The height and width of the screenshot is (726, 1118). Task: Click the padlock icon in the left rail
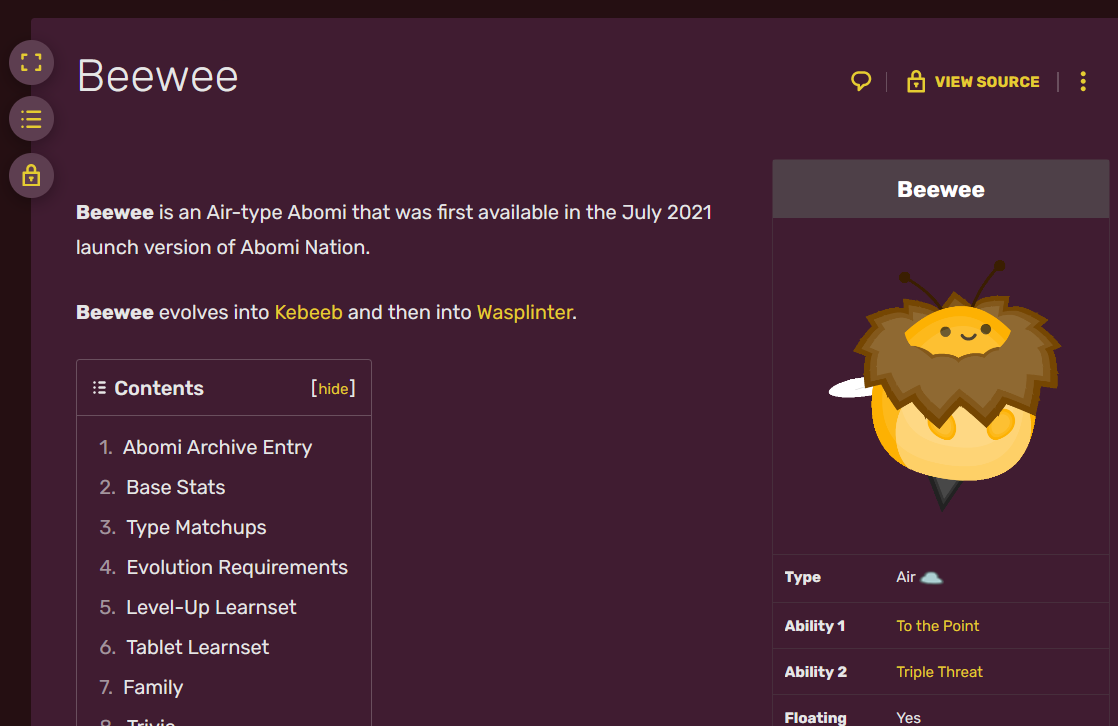(x=31, y=175)
